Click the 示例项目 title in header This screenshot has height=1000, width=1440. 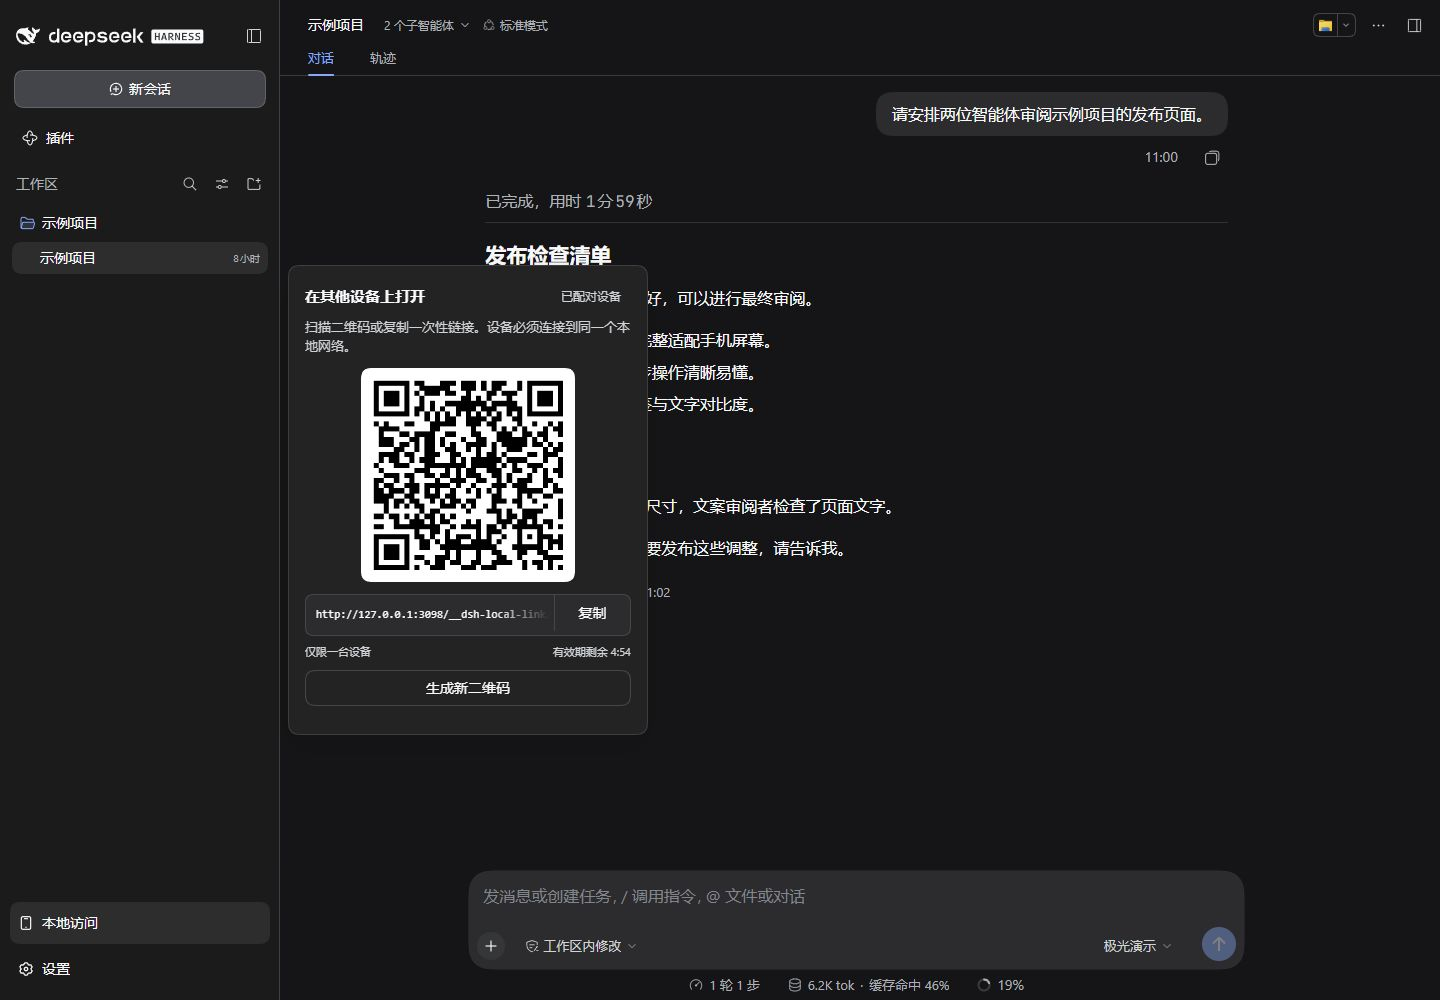(x=336, y=25)
